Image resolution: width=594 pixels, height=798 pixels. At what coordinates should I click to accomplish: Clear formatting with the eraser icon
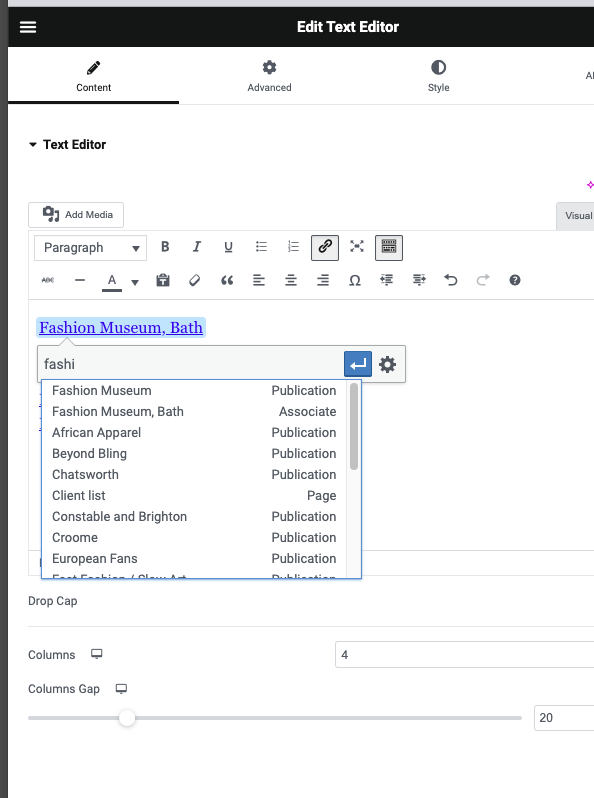[194, 280]
